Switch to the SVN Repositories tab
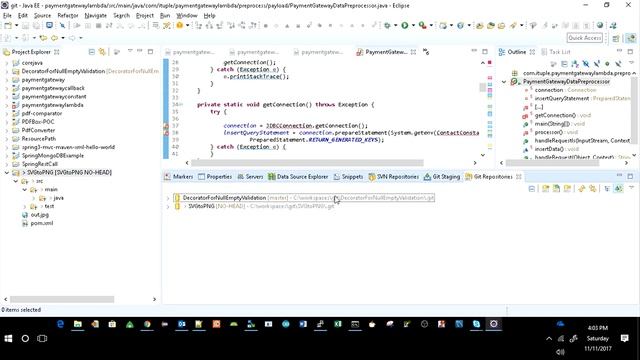The image size is (640, 360). coord(394,177)
